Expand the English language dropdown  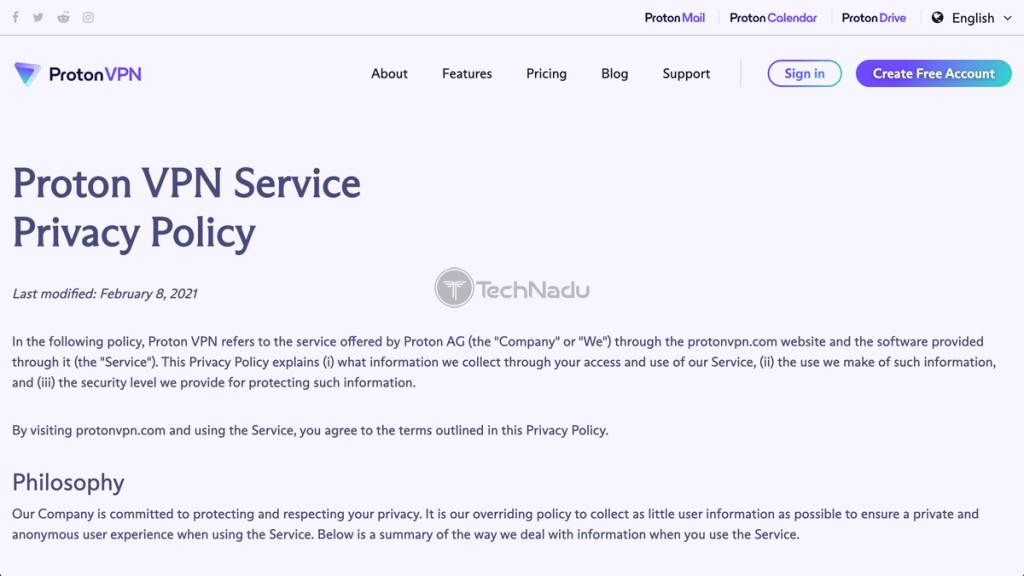972,18
